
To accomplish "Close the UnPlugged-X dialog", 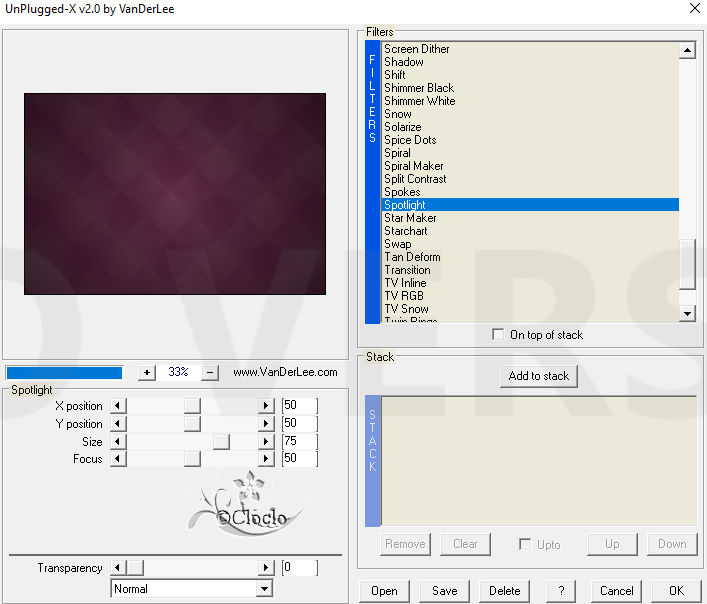I will pos(695,8).
